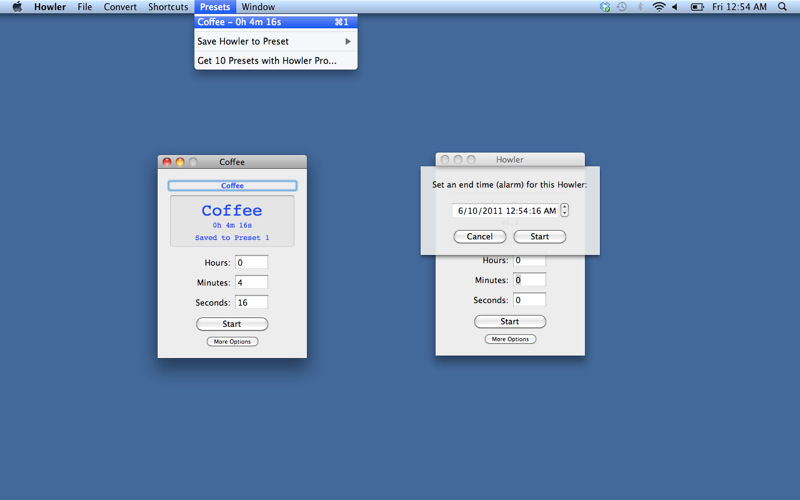Click the Coffee name text field

232,186
